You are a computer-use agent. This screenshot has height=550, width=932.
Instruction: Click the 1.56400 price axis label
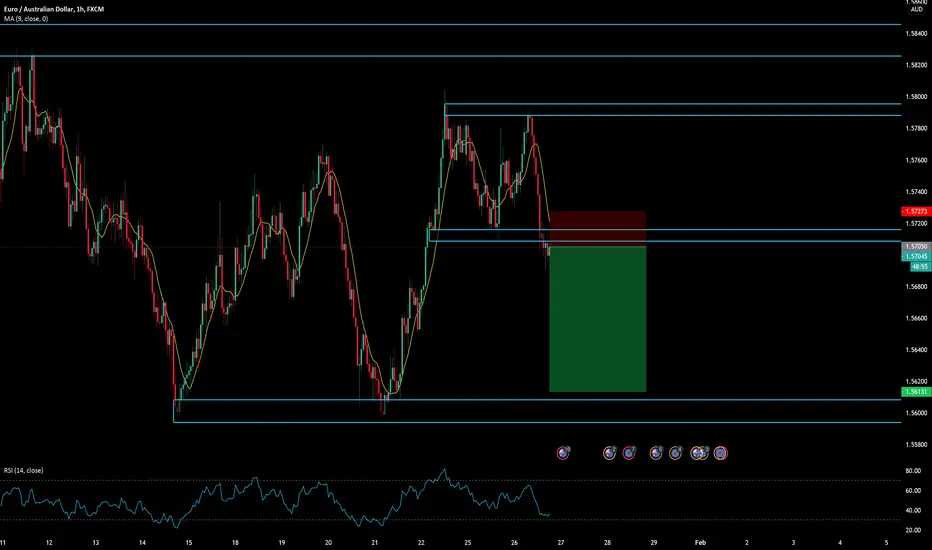click(x=916, y=350)
